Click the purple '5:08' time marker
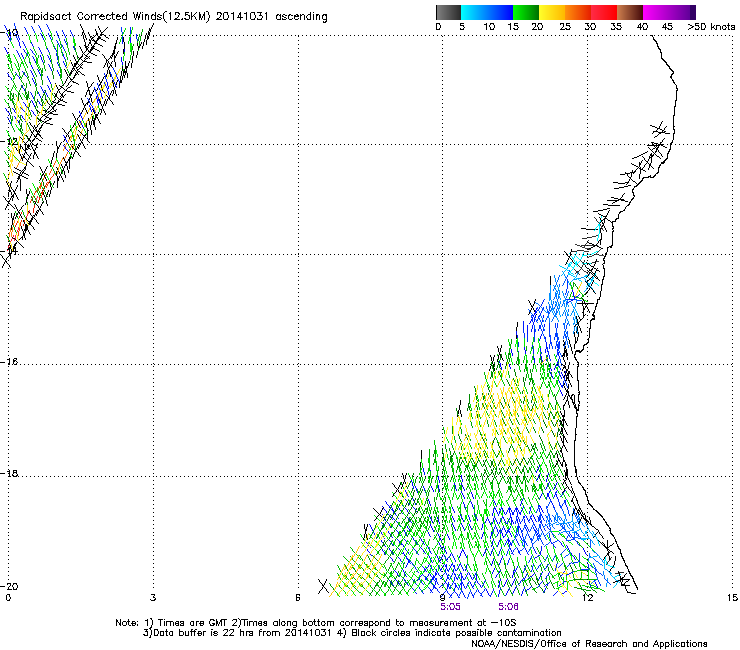The width and height of the screenshot is (740, 650). (508, 607)
